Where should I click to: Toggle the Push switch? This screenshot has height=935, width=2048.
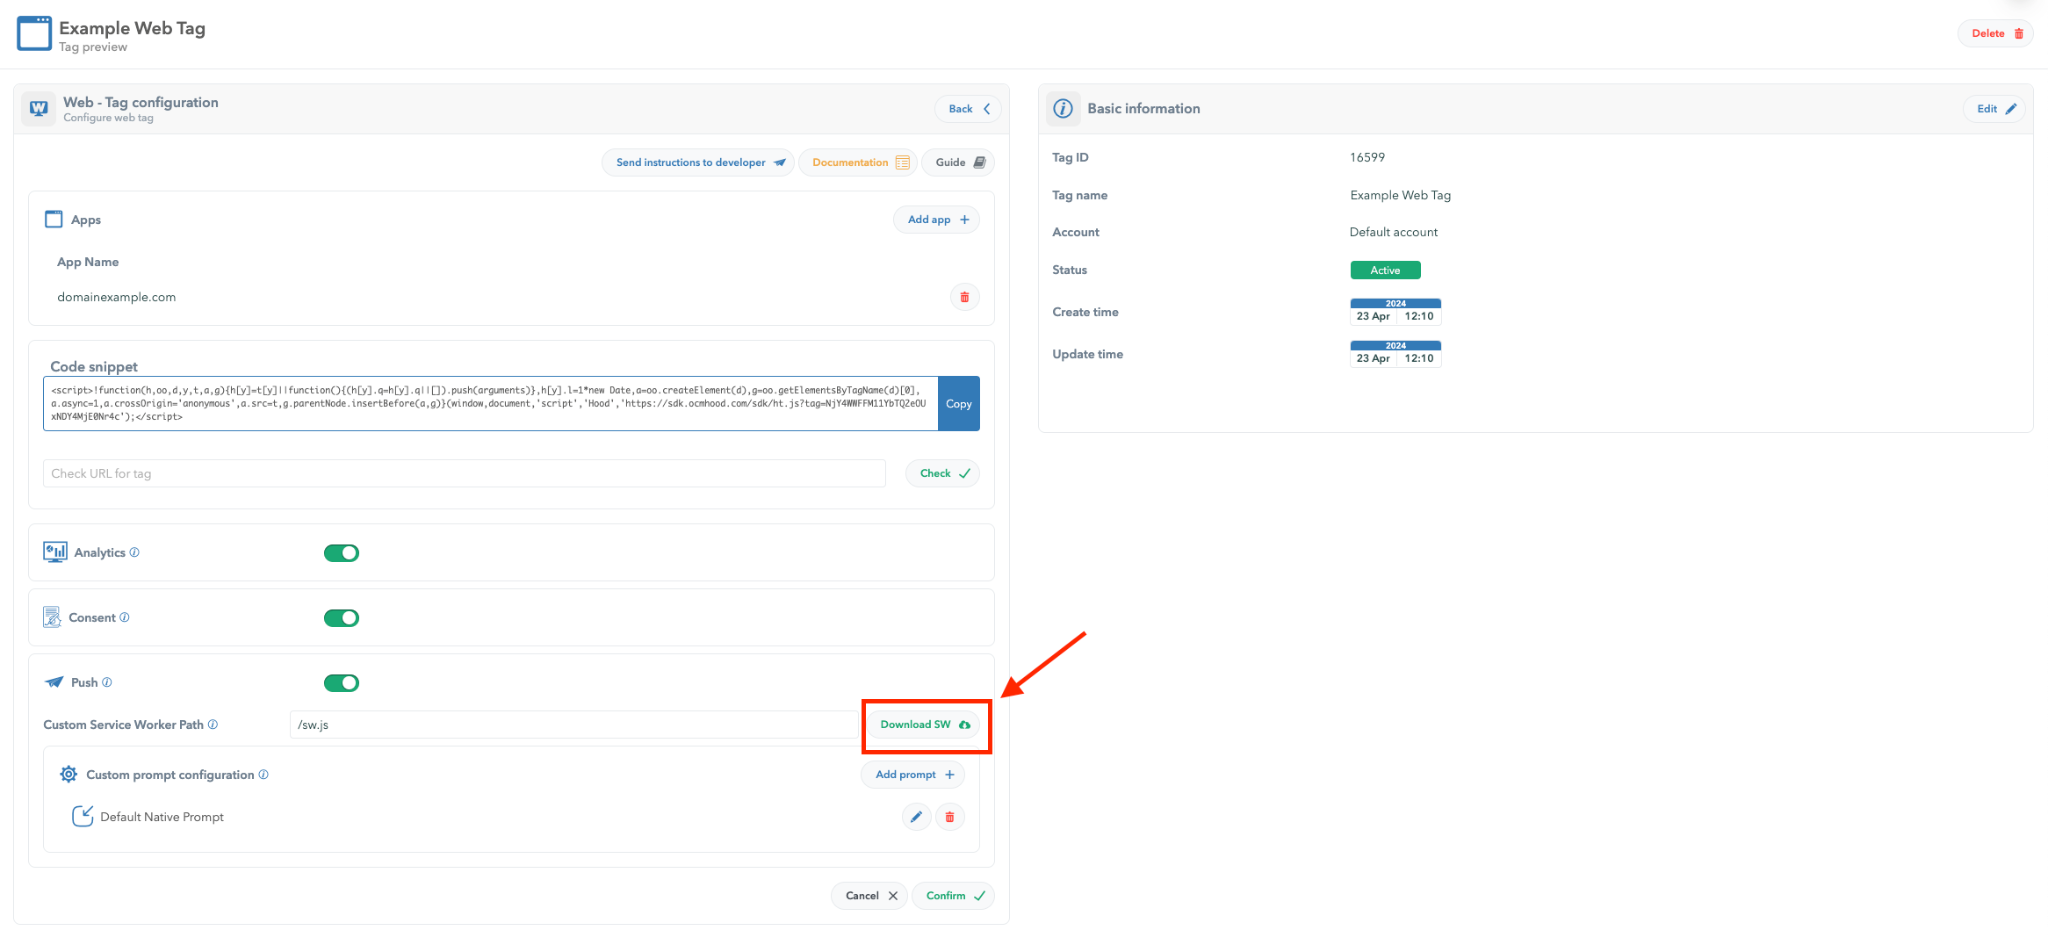pyautogui.click(x=341, y=683)
